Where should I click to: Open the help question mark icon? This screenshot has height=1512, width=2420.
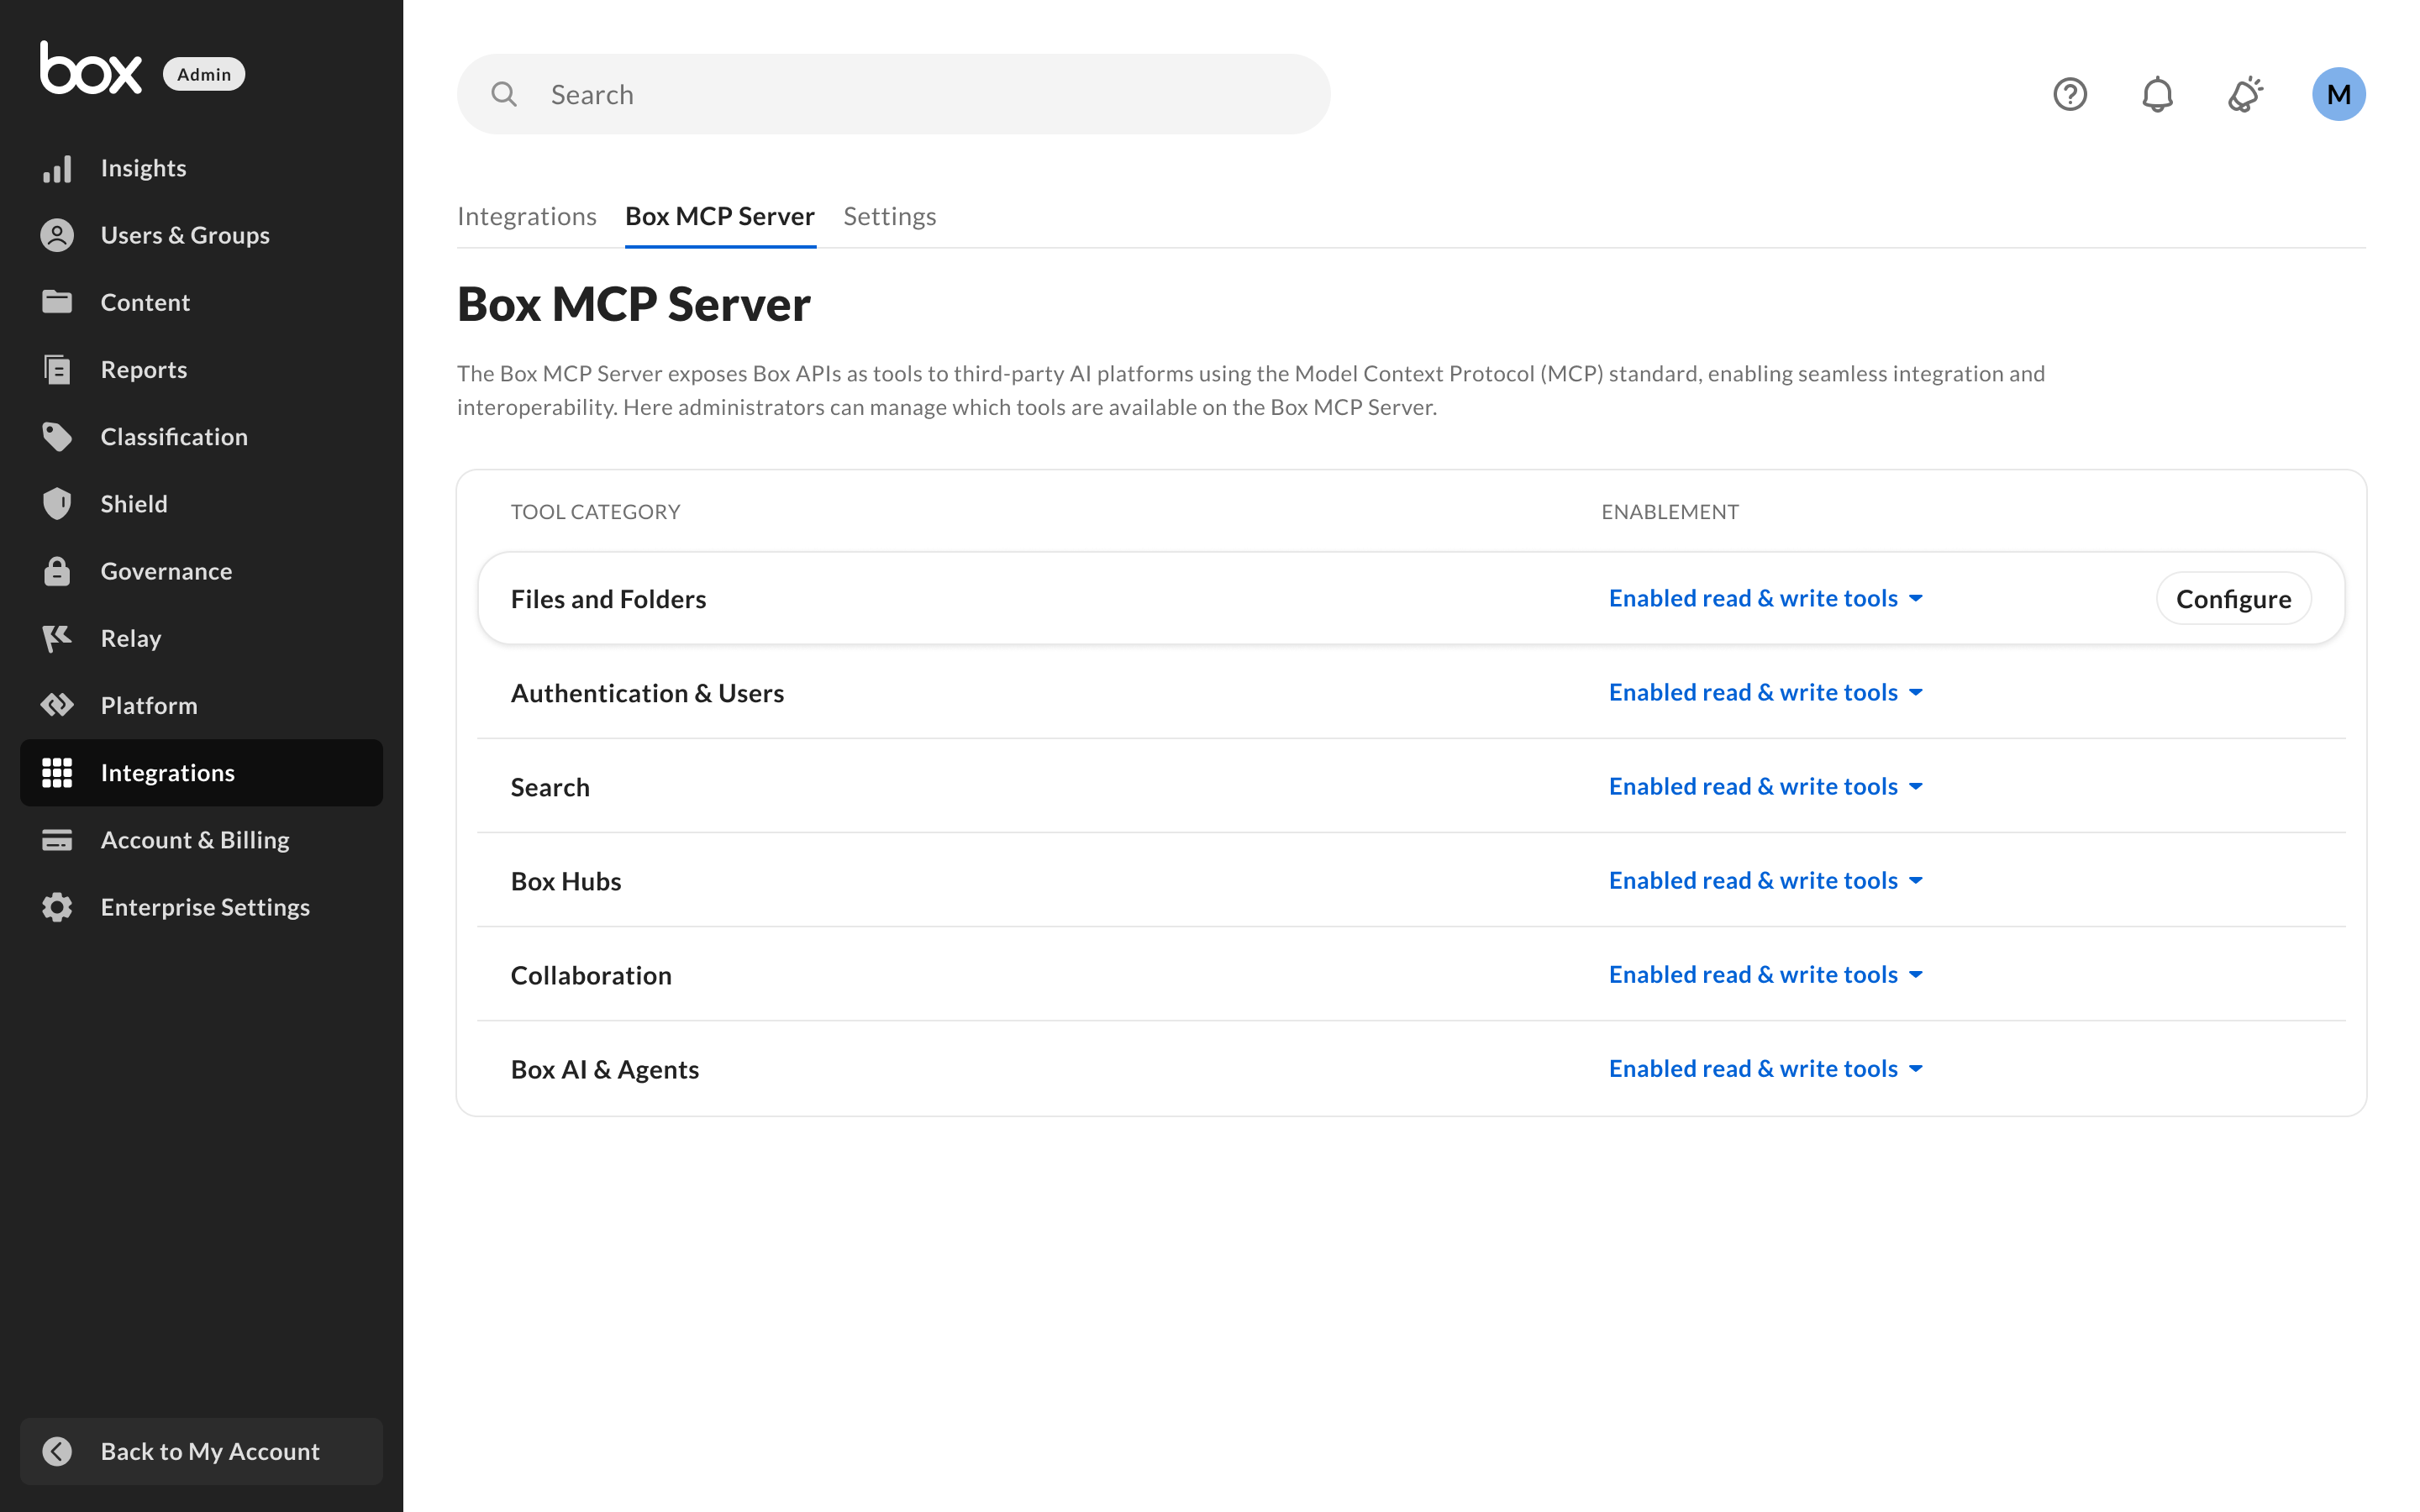point(2070,94)
